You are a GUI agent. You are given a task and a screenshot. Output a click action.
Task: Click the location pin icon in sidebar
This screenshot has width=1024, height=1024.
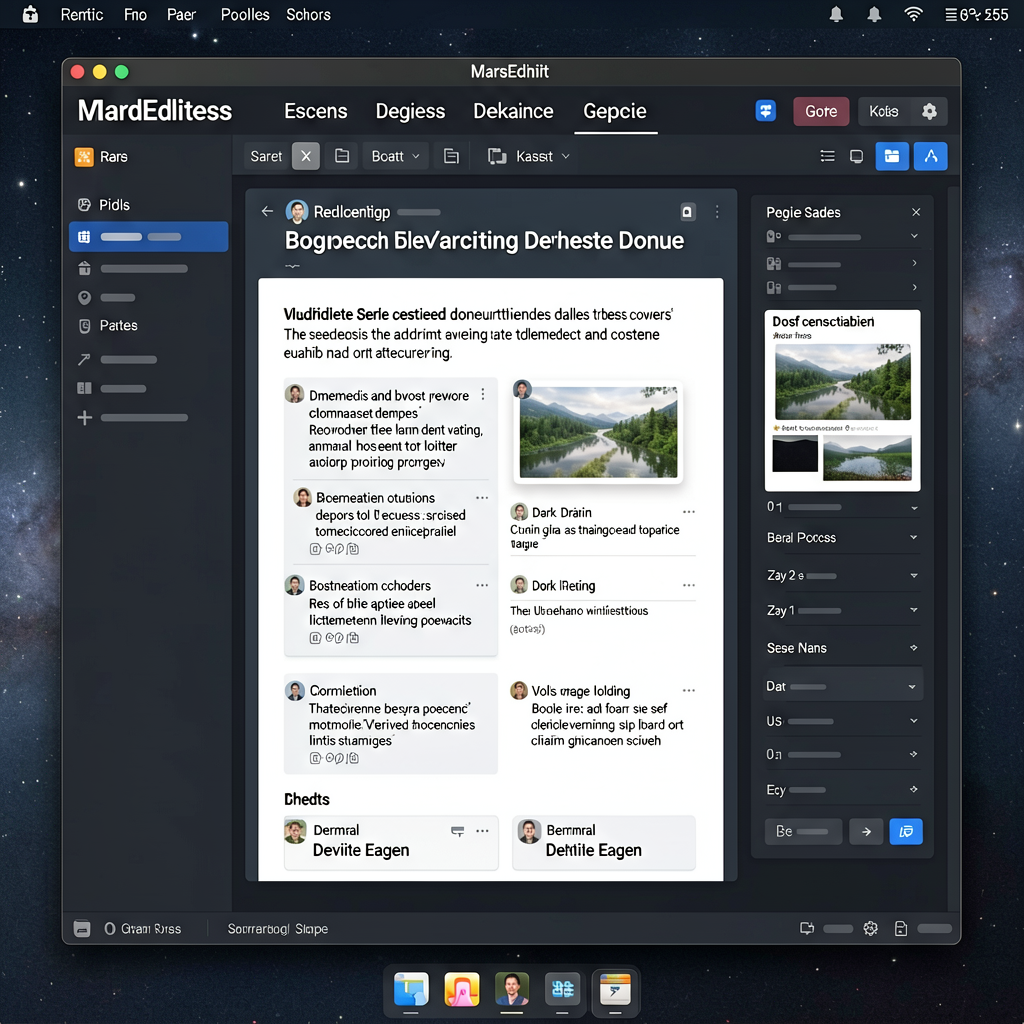point(84,298)
